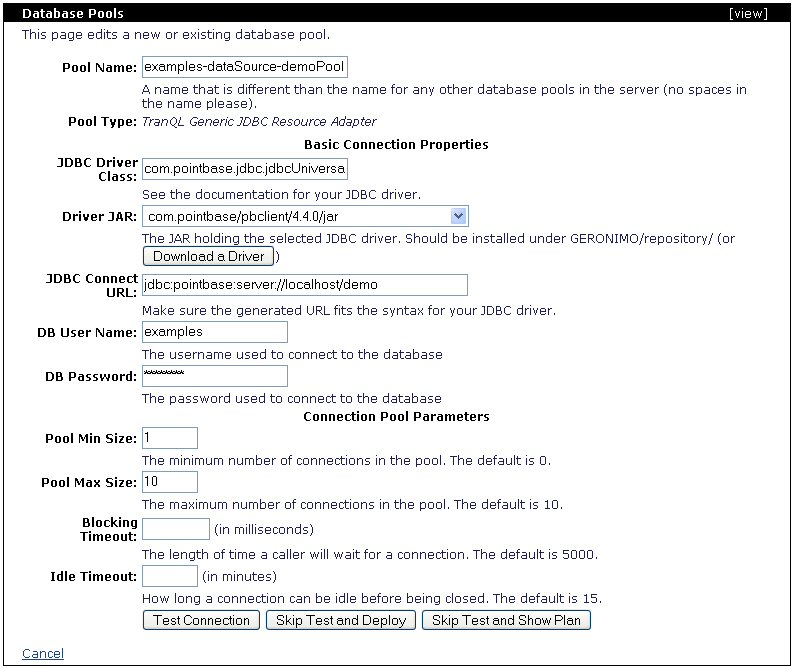Click the Driver JAR label
This screenshot has width=793, height=668.
[99, 217]
